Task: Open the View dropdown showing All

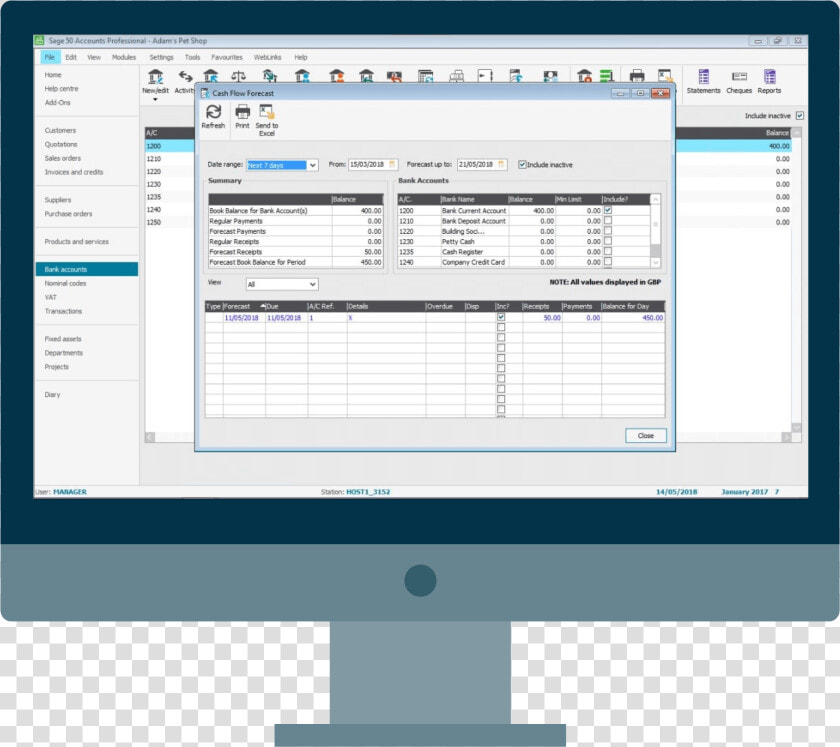Action: (312, 284)
